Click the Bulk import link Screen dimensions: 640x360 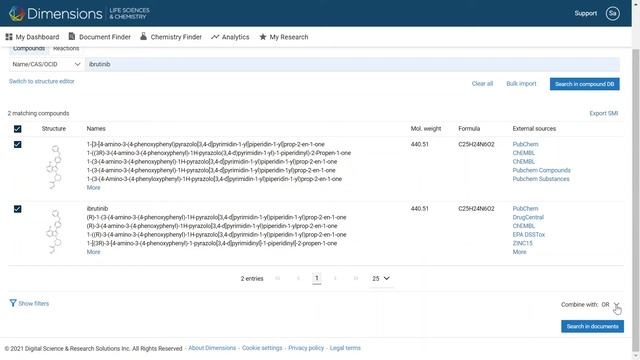click(x=521, y=84)
